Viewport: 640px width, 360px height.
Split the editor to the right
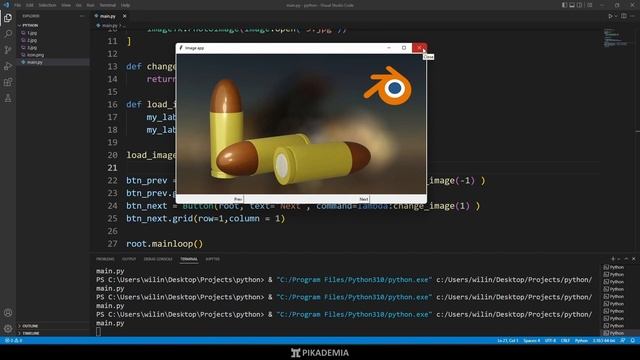click(x=624, y=16)
